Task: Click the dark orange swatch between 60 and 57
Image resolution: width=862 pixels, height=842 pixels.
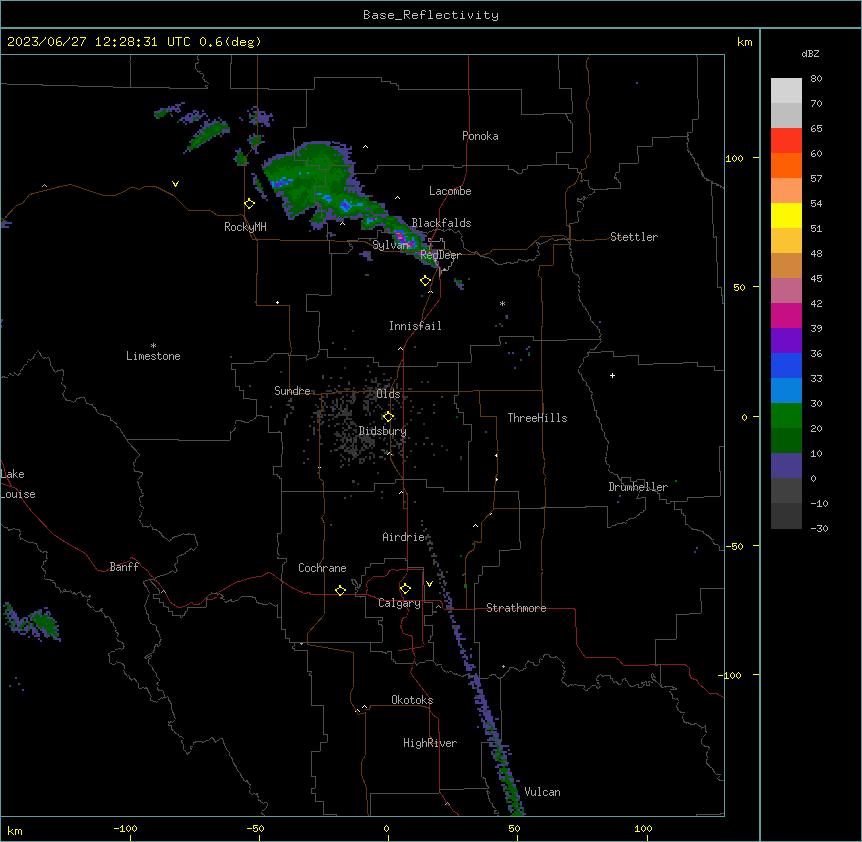Action: point(786,165)
